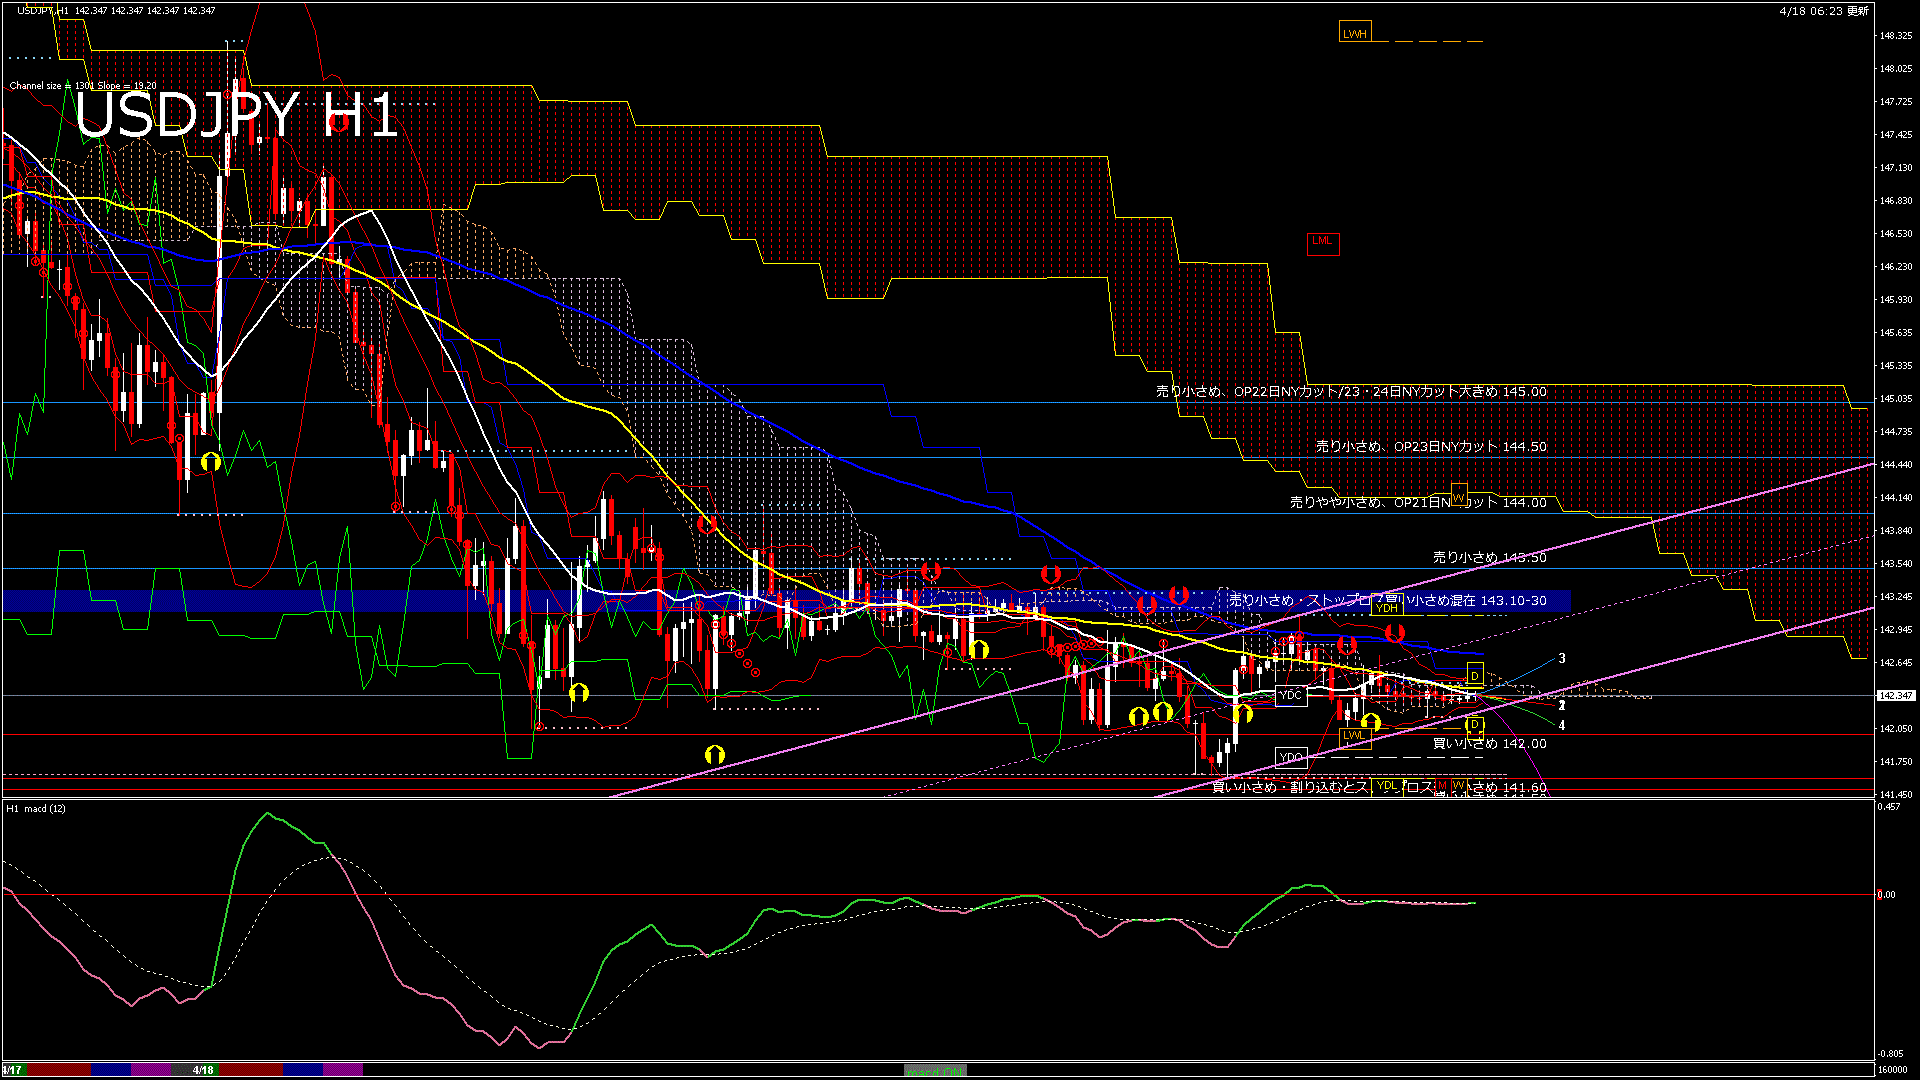The height and width of the screenshot is (1080, 1920).
Task: Click the YDL yellow label box
Action: click(1386, 786)
